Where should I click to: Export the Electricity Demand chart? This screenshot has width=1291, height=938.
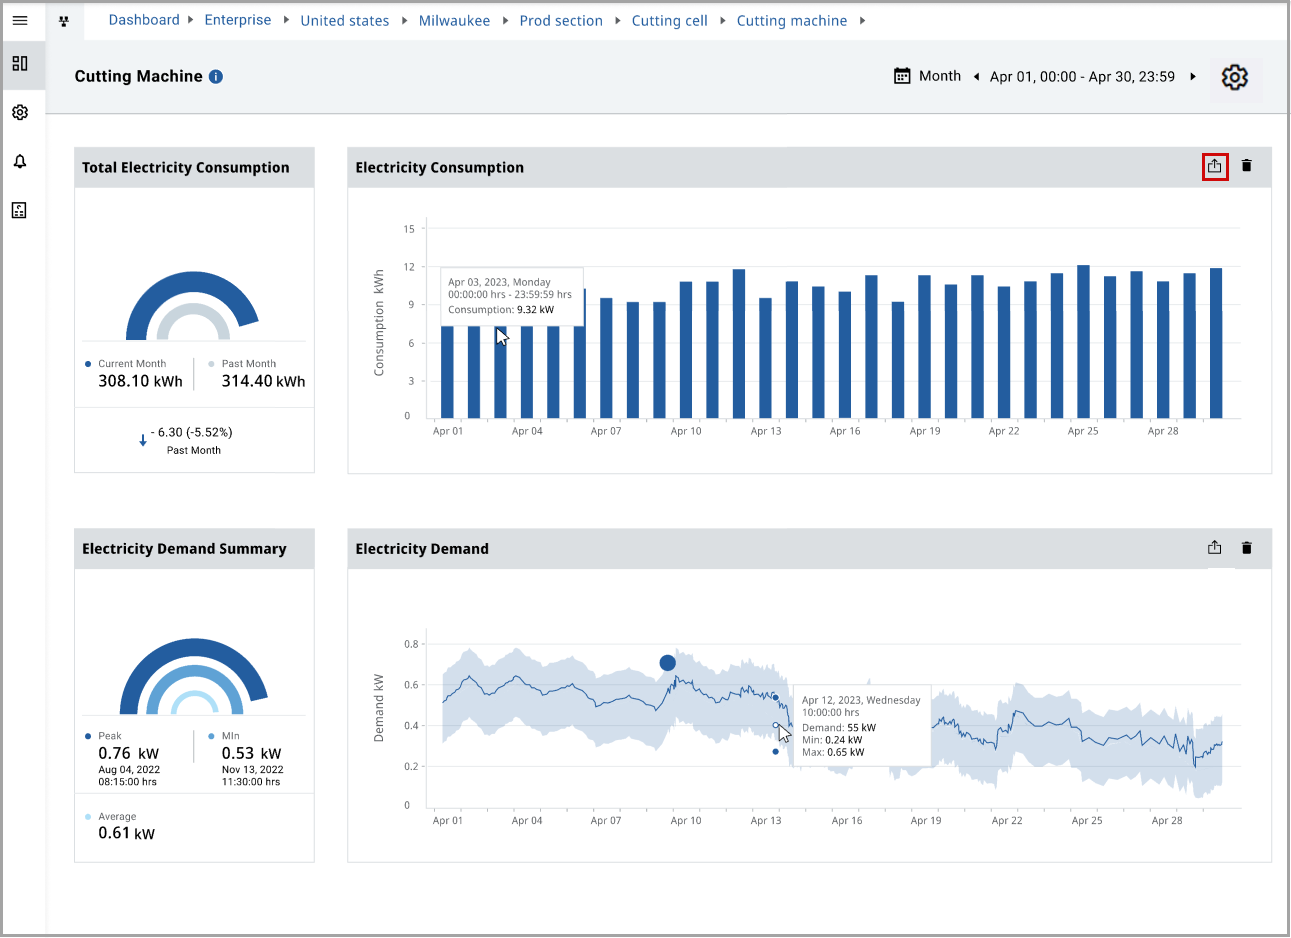[1214, 547]
